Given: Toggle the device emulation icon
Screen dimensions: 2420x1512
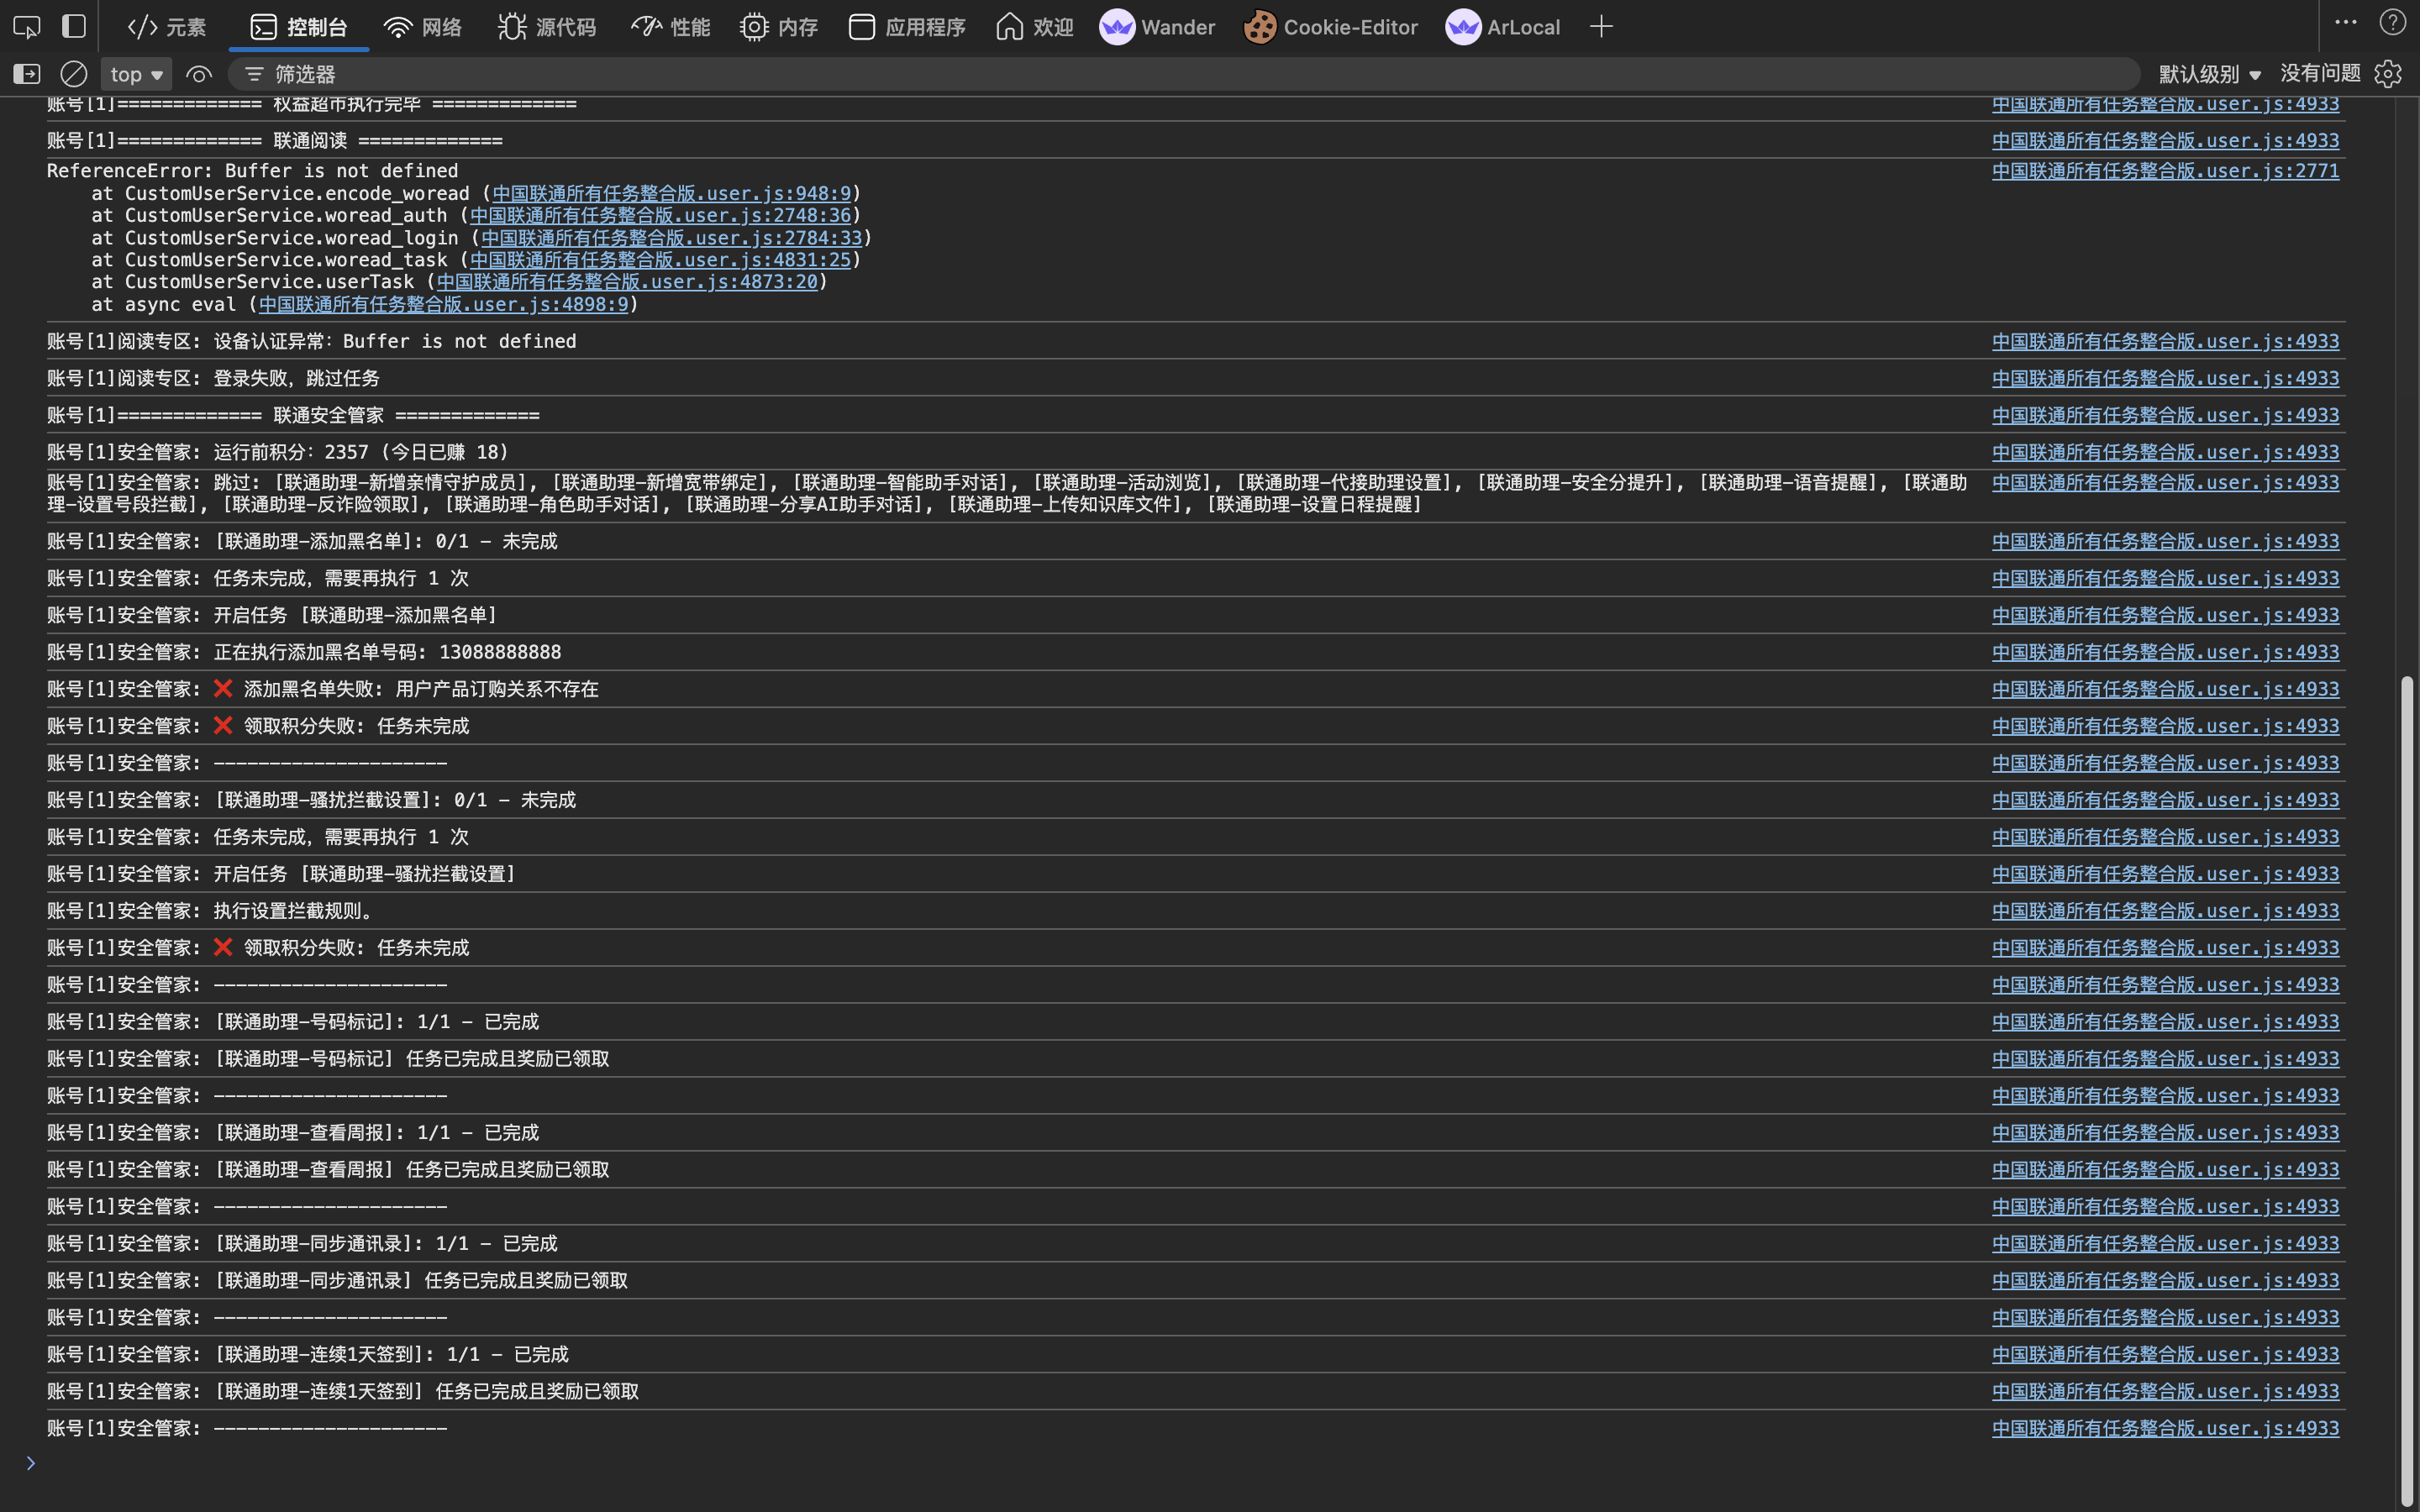Looking at the screenshot, I should [74, 27].
